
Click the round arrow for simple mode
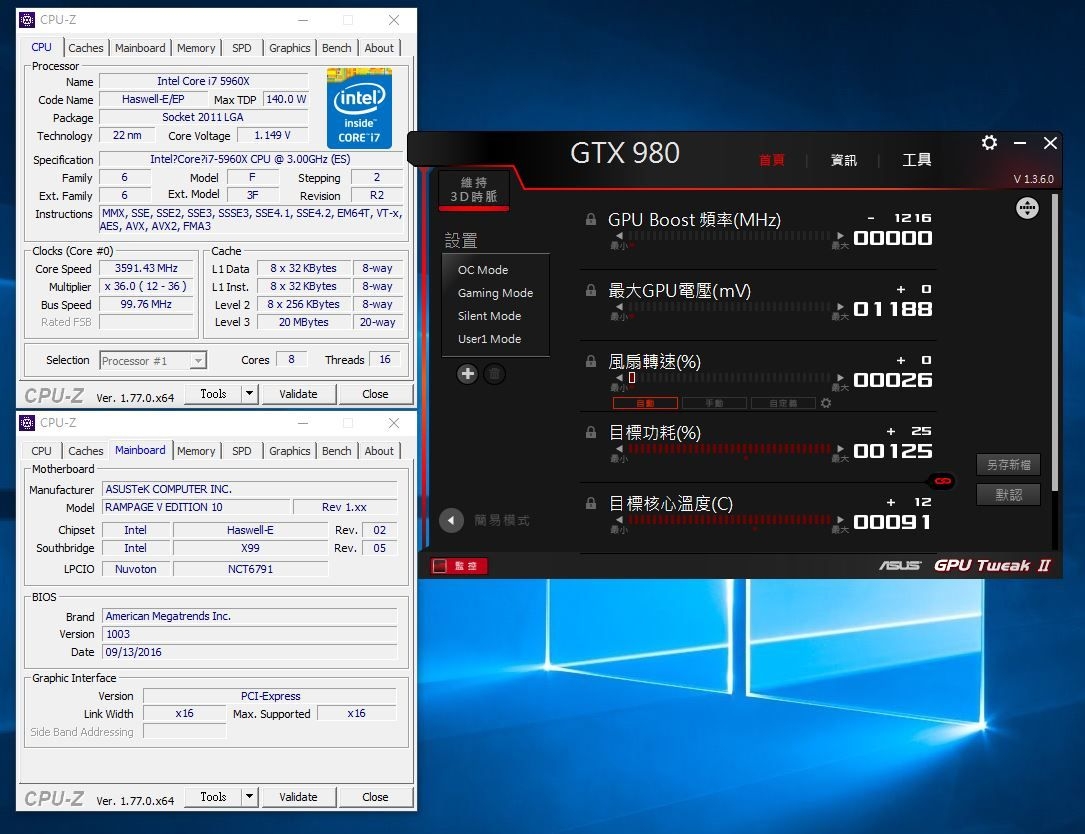pyautogui.click(x=451, y=520)
